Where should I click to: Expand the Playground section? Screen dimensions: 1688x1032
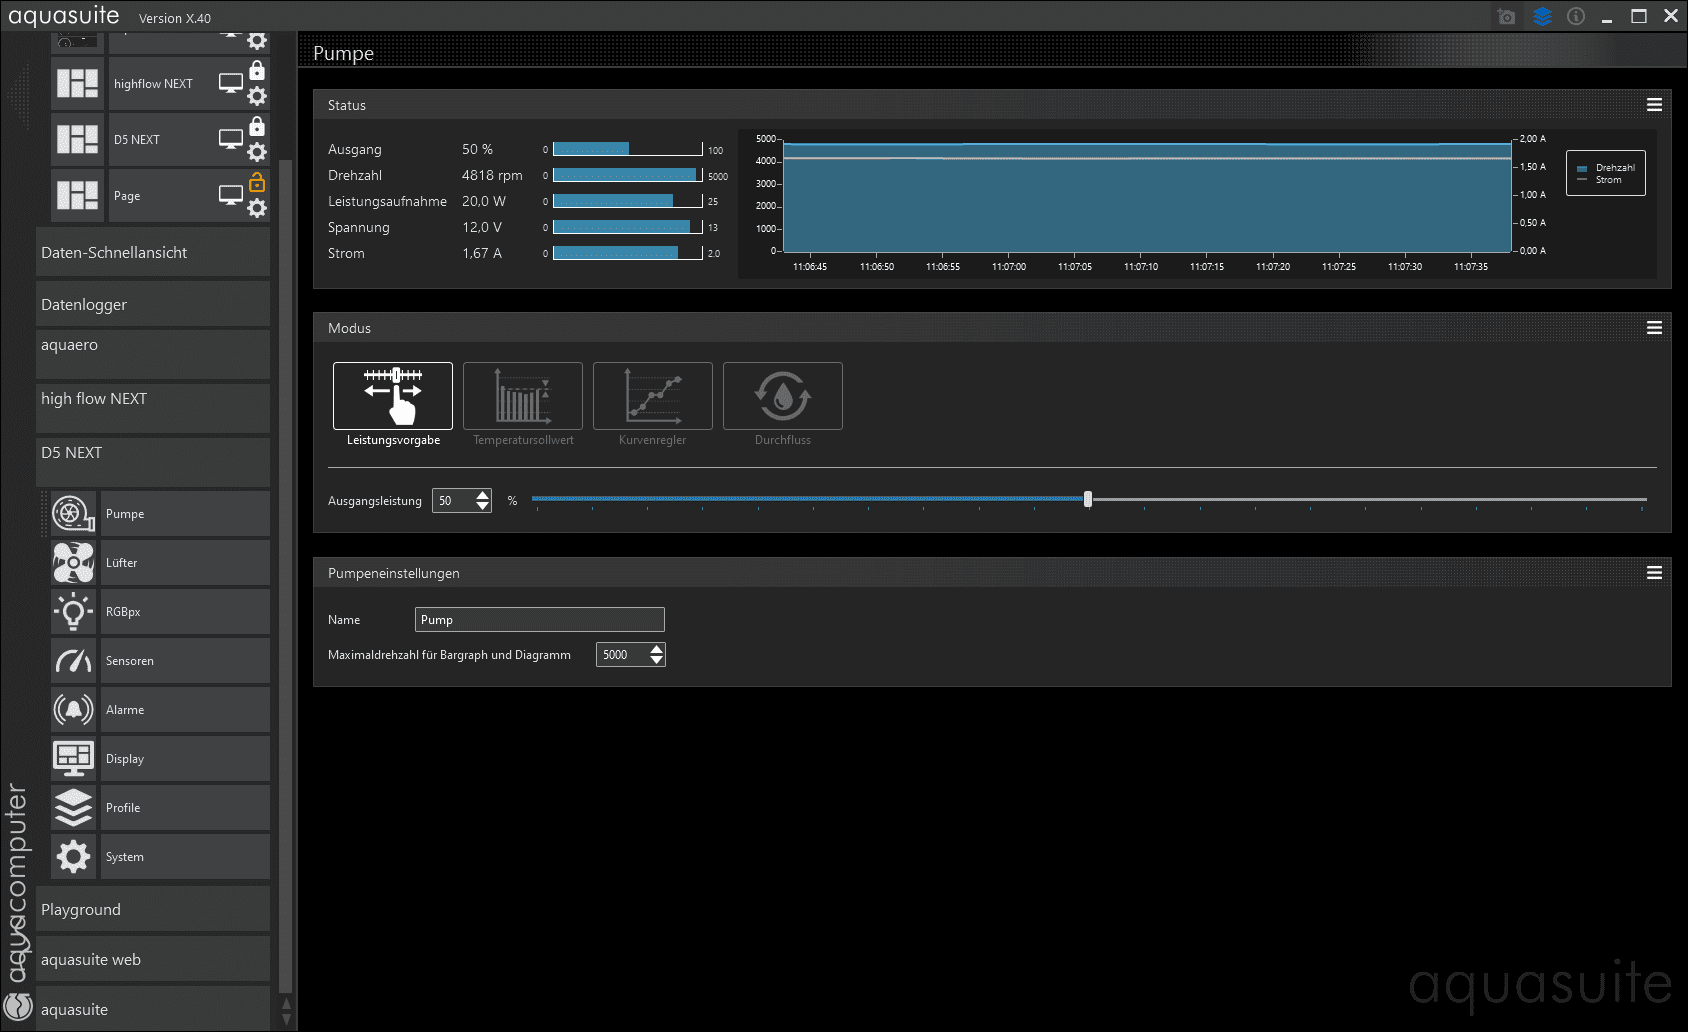pos(153,910)
